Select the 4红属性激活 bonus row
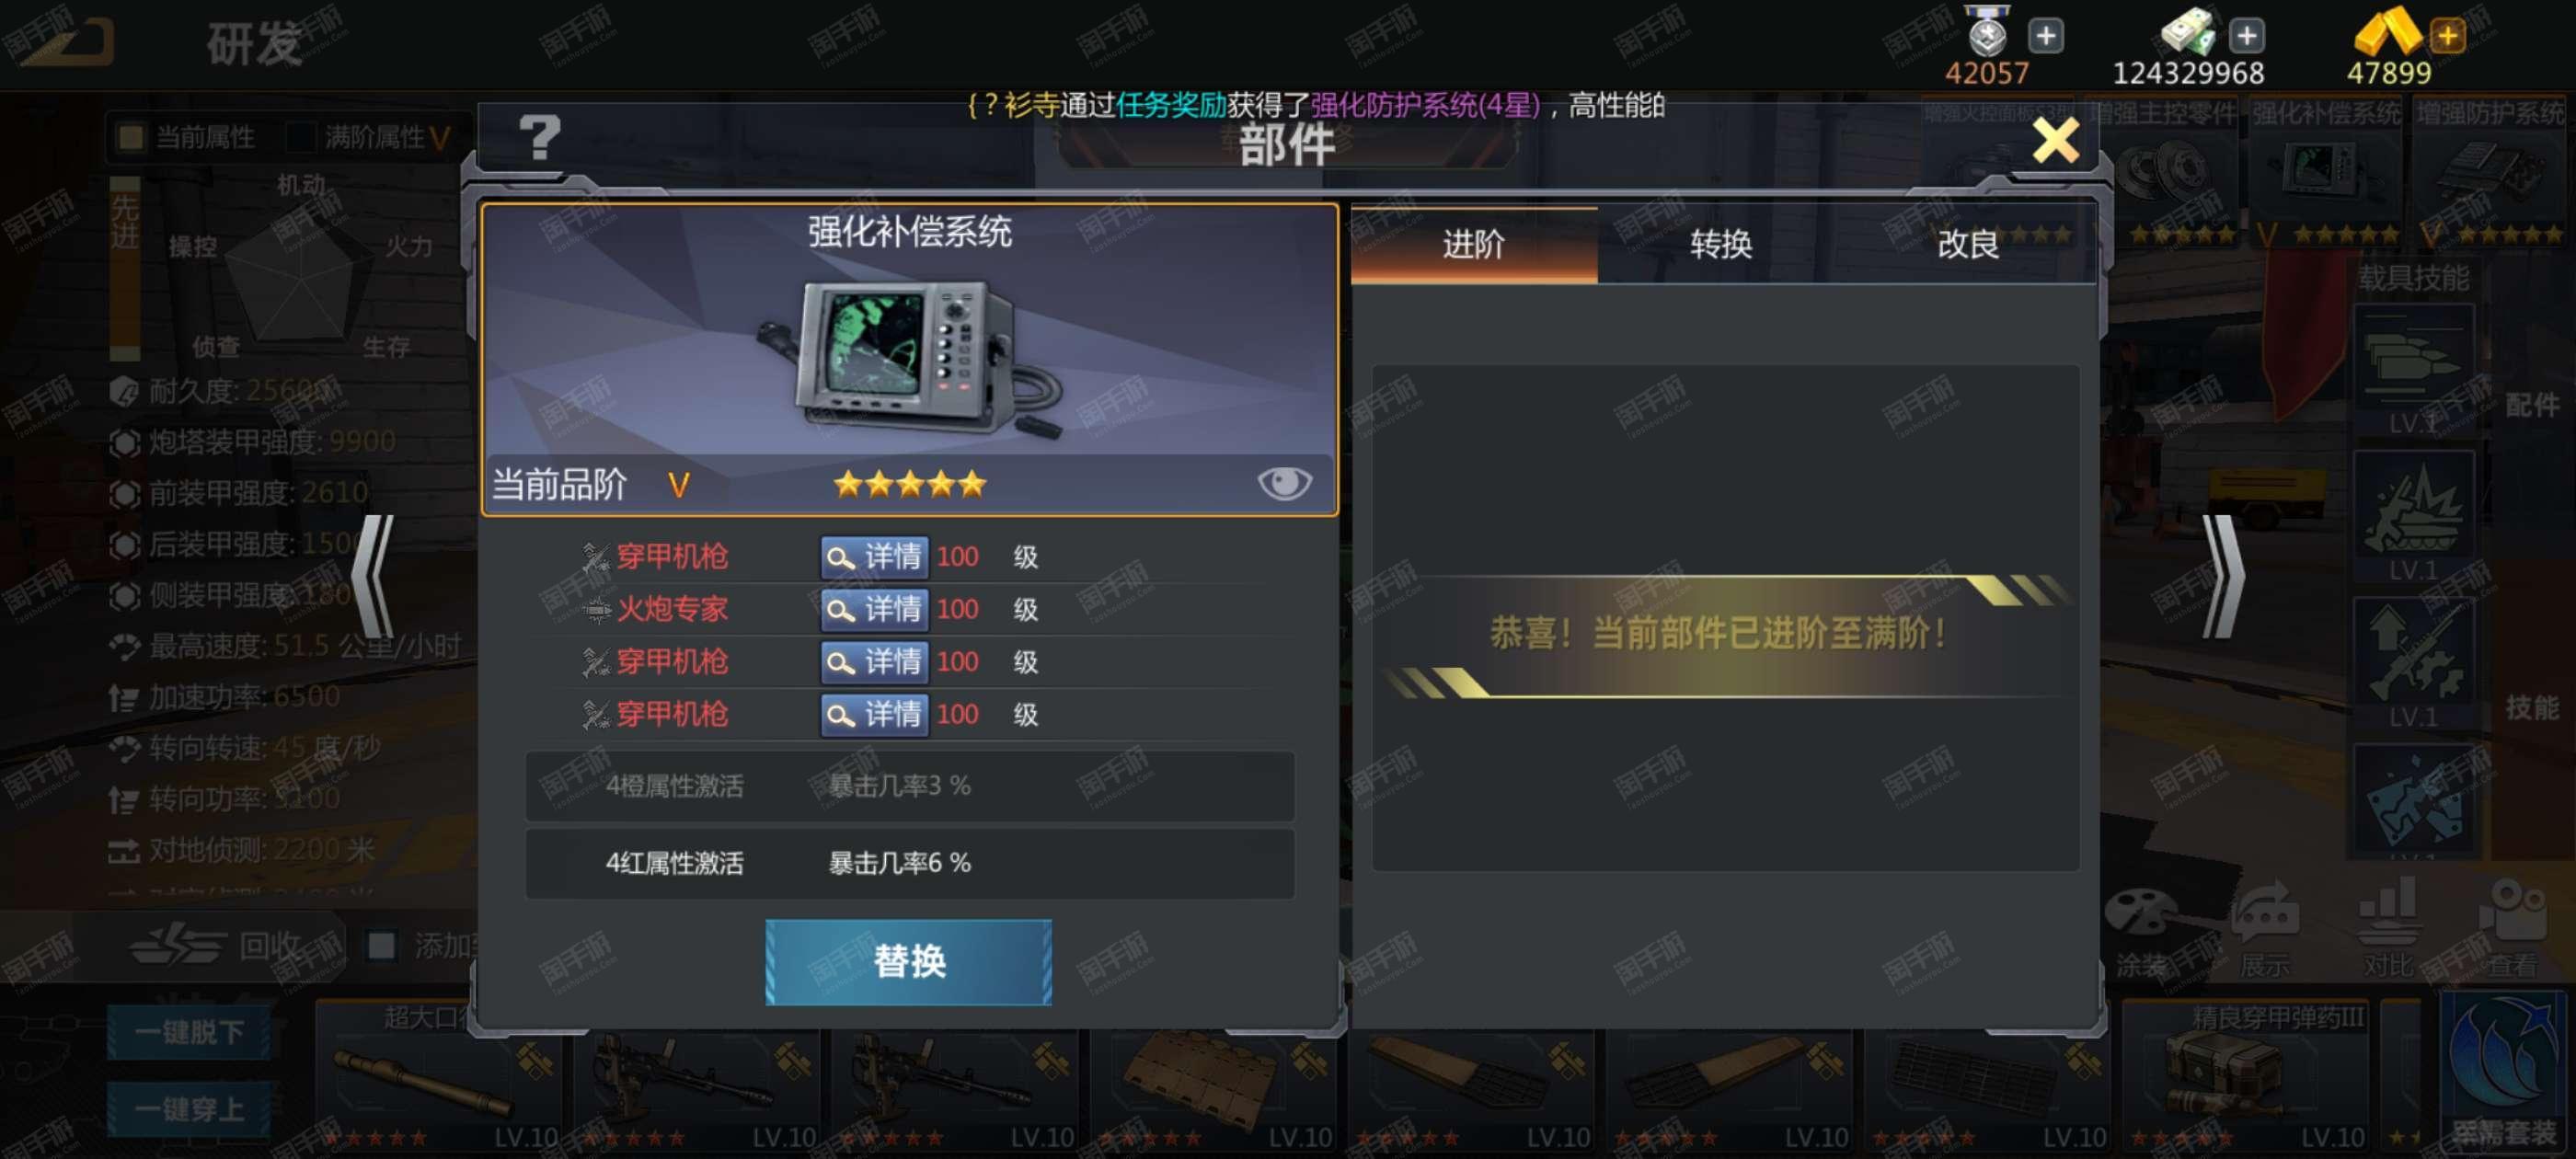Viewport: 2576px width, 1159px height. point(909,862)
